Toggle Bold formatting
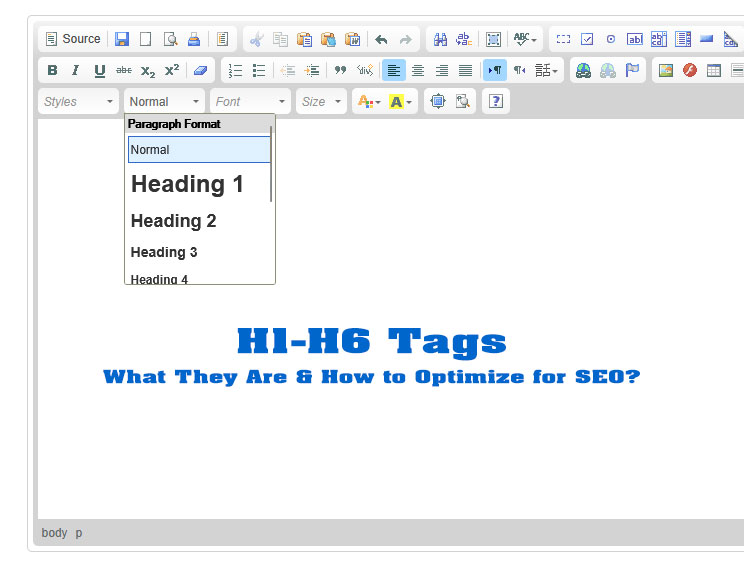 [52, 70]
